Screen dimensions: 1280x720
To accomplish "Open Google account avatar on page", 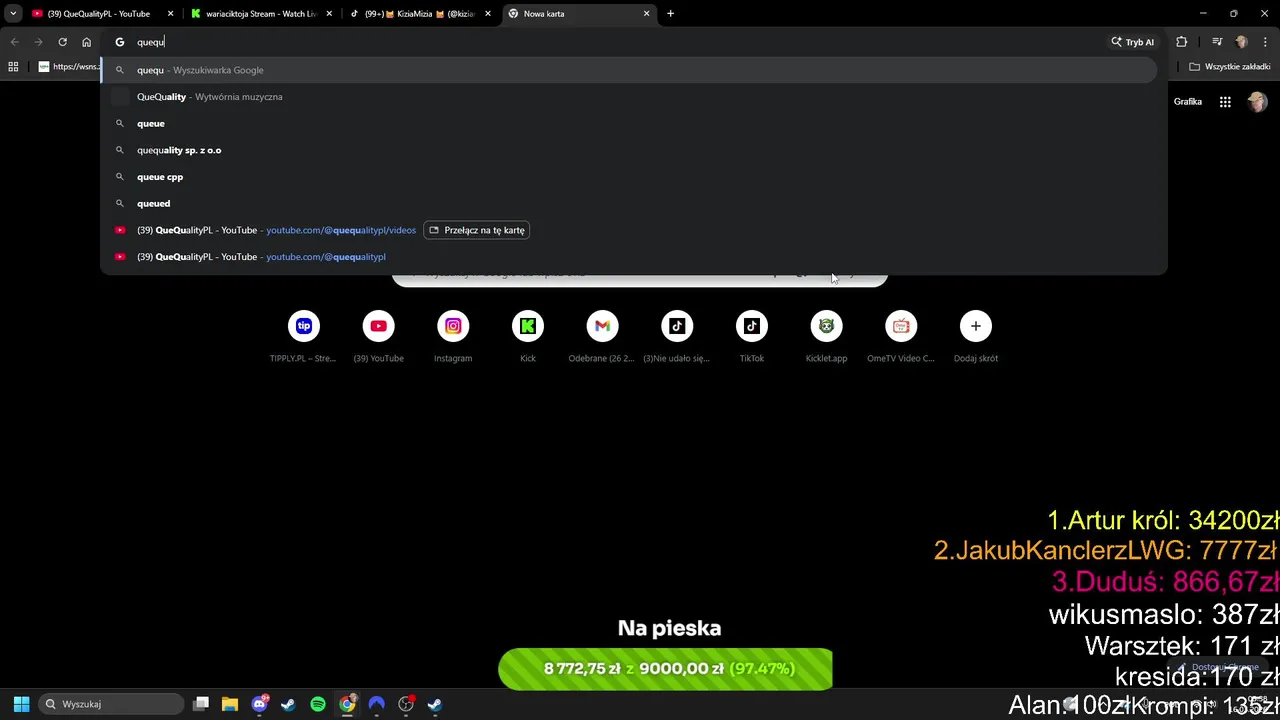I will click(x=1257, y=102).
